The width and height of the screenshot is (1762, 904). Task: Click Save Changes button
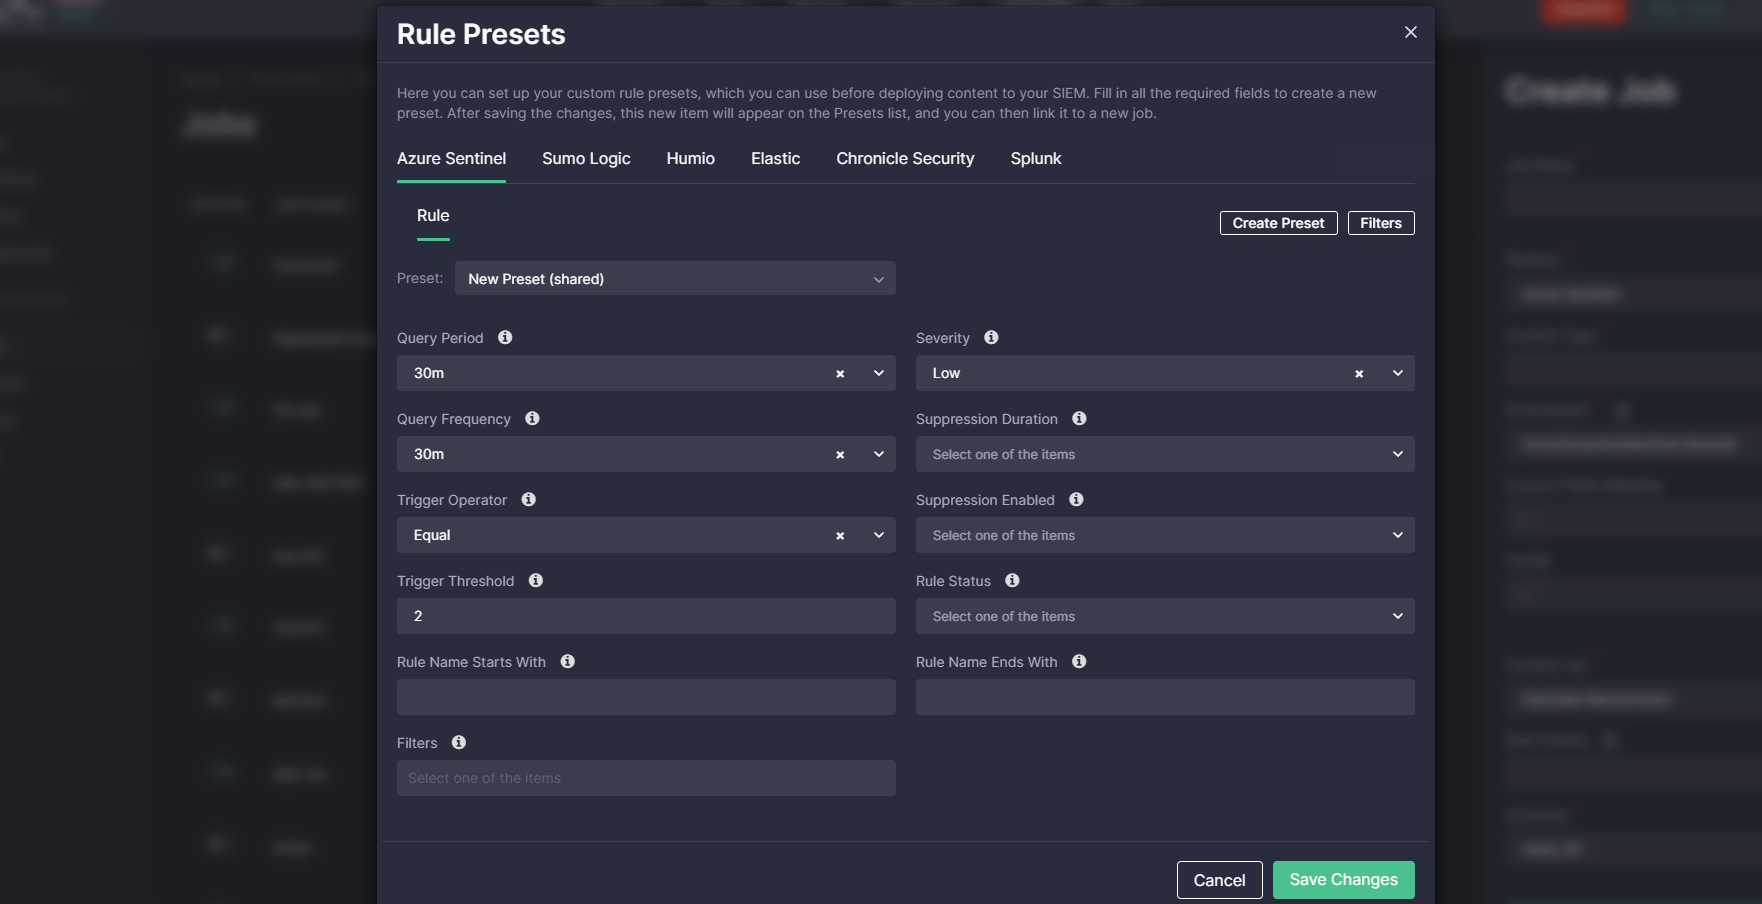(1343, 880)
